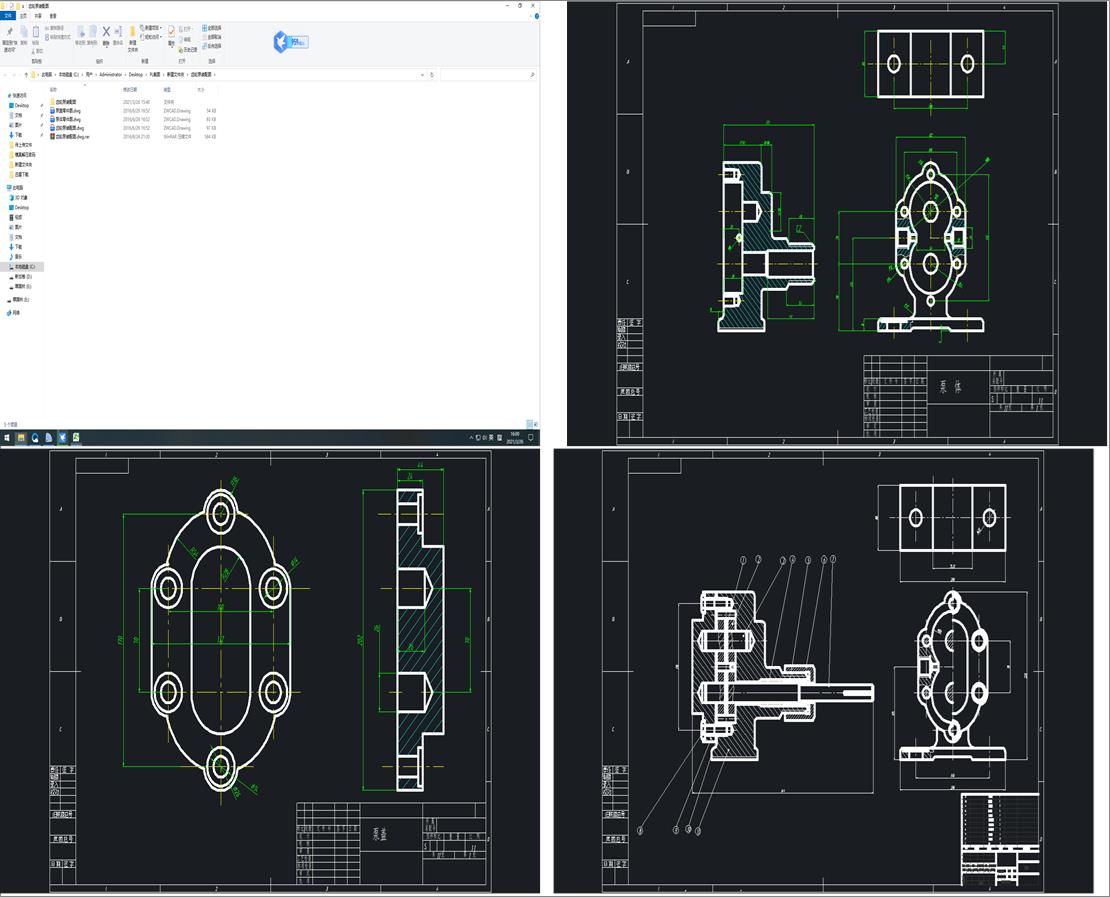This screenshot has width=1110, height=897.
Task: Open the Open command dropdown arrow
Action: click(193, 29)
